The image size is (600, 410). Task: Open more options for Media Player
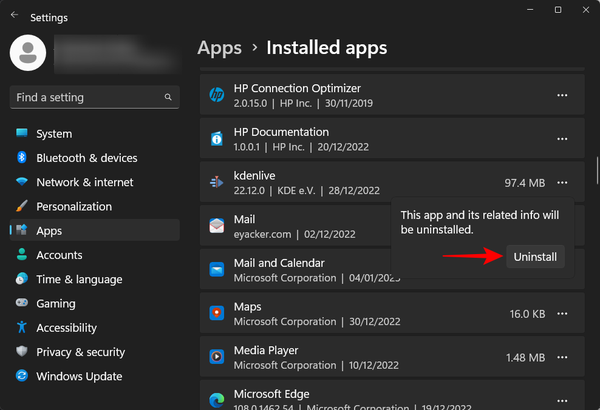pyautogui.click(x=562, y=357)
